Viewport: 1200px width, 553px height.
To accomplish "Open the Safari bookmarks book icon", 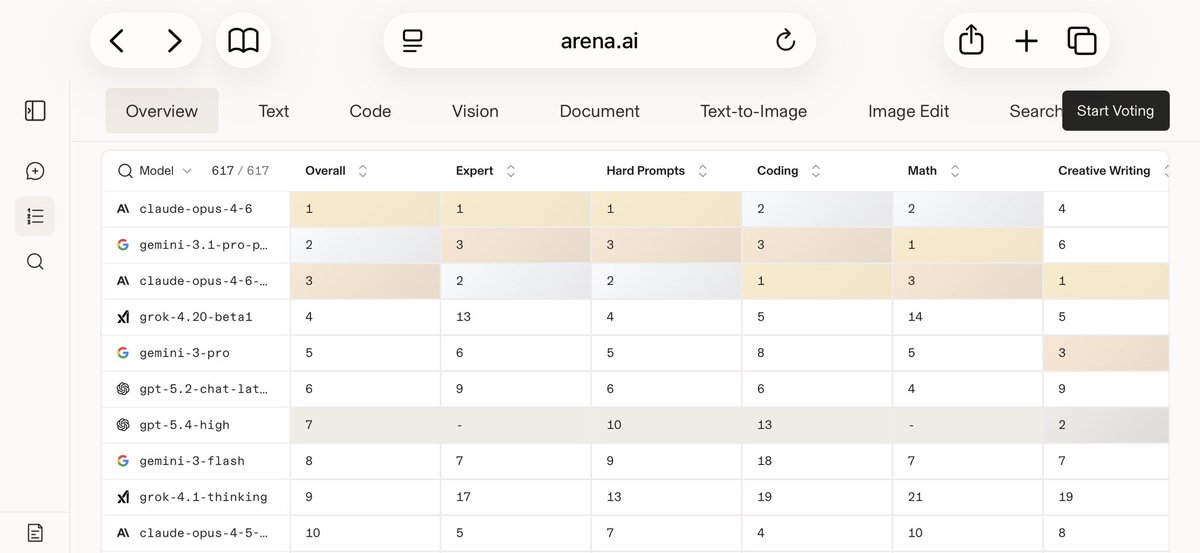I will coord(243,40).
